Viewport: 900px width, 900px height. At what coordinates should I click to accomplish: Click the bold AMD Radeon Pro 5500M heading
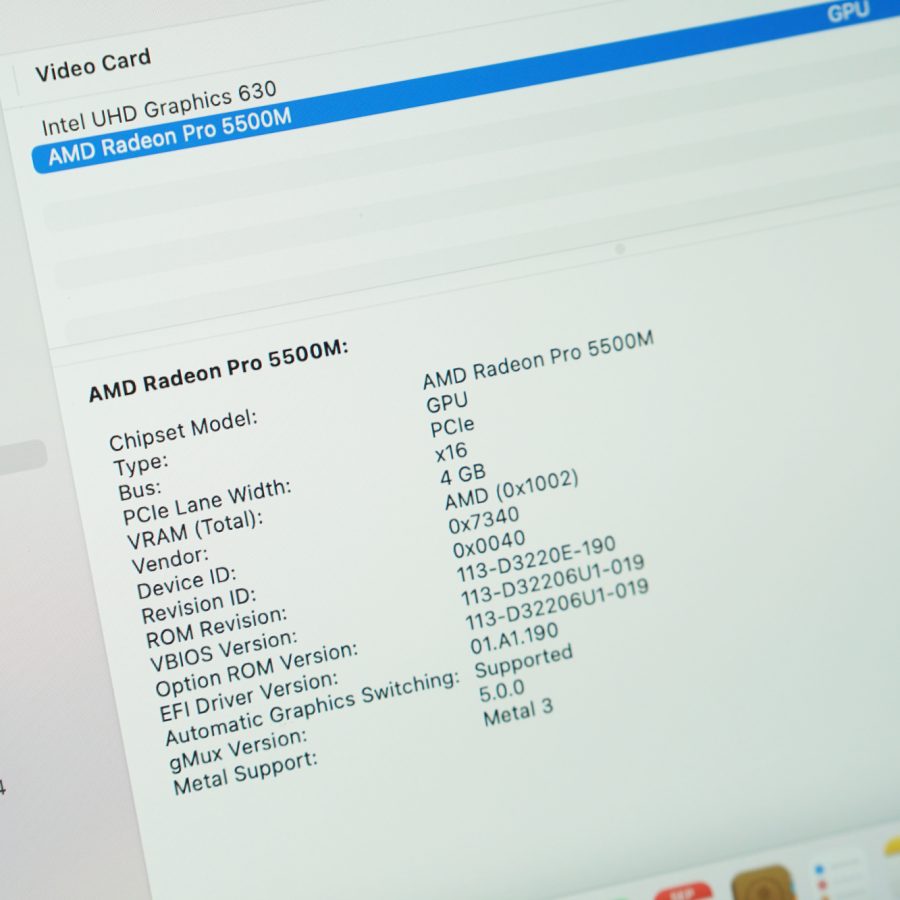pyautogui.click(x=219, y=370)
